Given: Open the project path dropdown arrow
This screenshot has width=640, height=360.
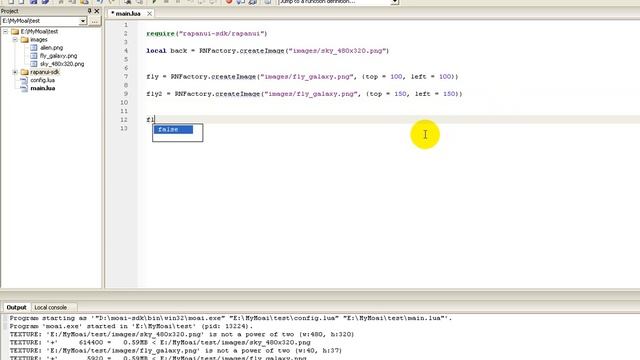Looking at the screenshot, I should click(x=83, y=21).
